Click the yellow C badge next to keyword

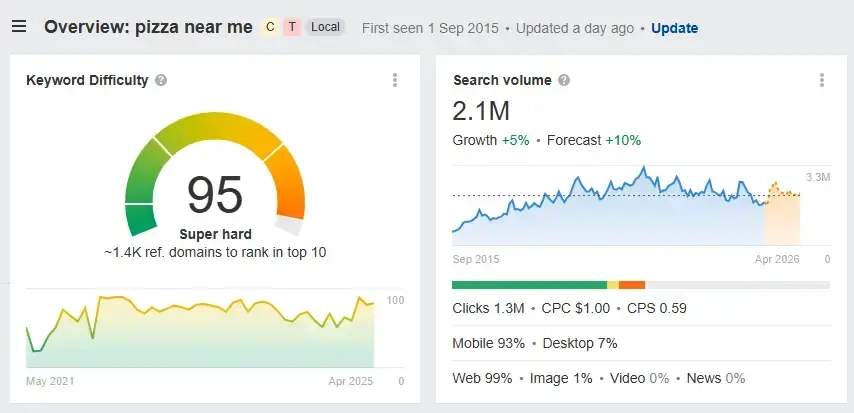tap(269, 27)
